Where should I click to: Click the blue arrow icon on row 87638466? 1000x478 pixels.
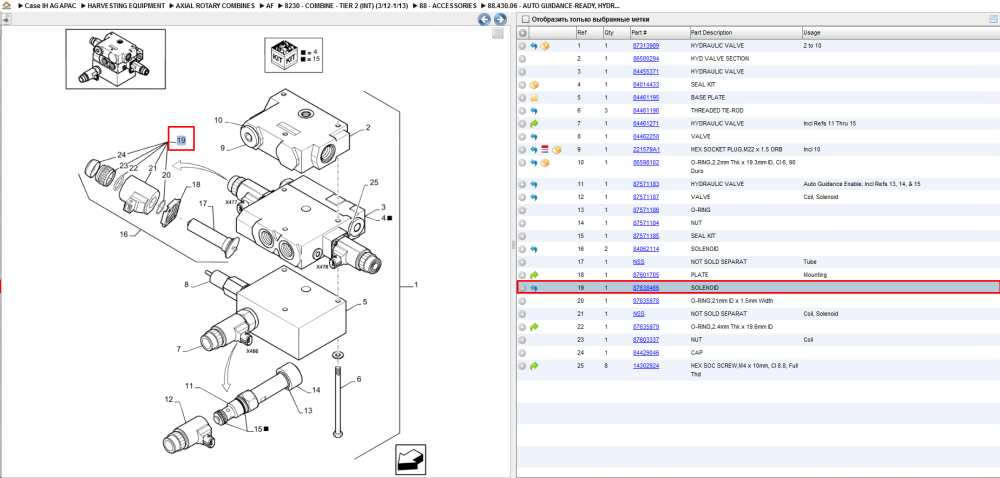pos(534,288)
